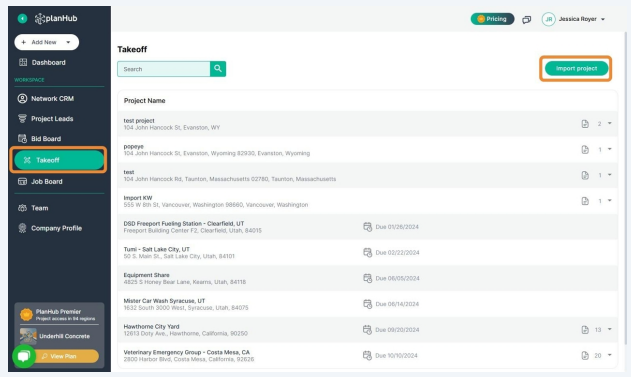Open the Add New dropdown

[47, 42]
